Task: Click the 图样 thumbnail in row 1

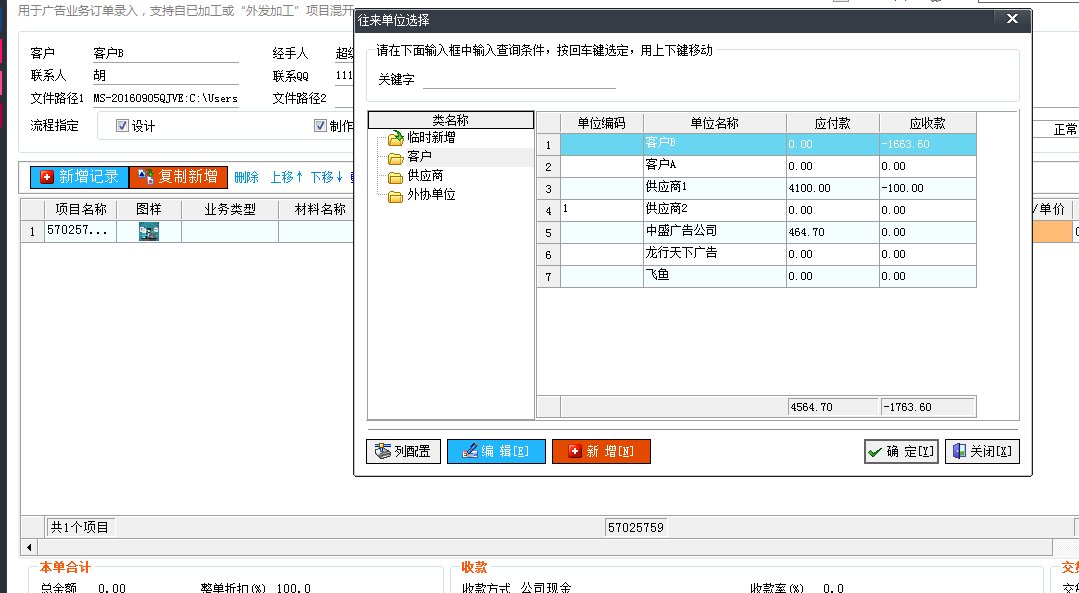Action: point(148,231)
